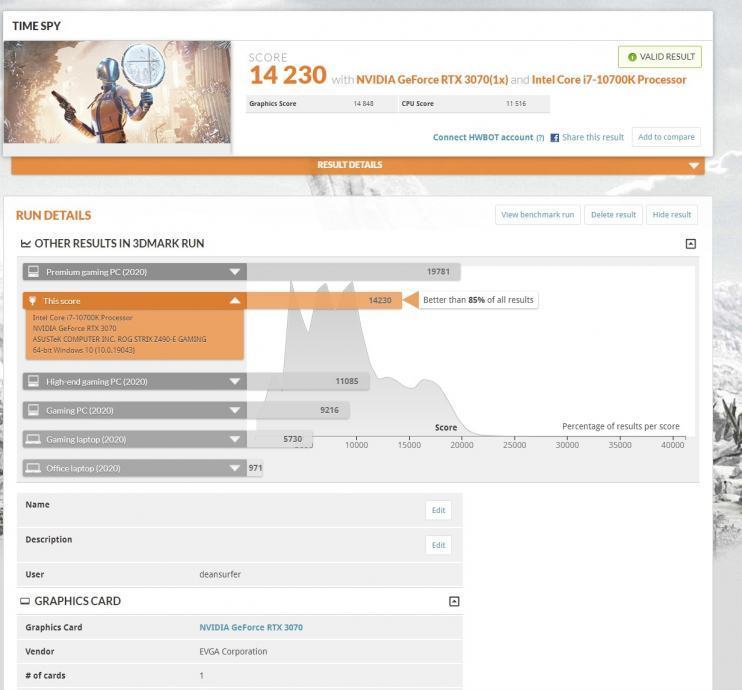This screenshot has height=690, width=742.
Task: Click the Facebook share icon
Action: pos(555,138)
